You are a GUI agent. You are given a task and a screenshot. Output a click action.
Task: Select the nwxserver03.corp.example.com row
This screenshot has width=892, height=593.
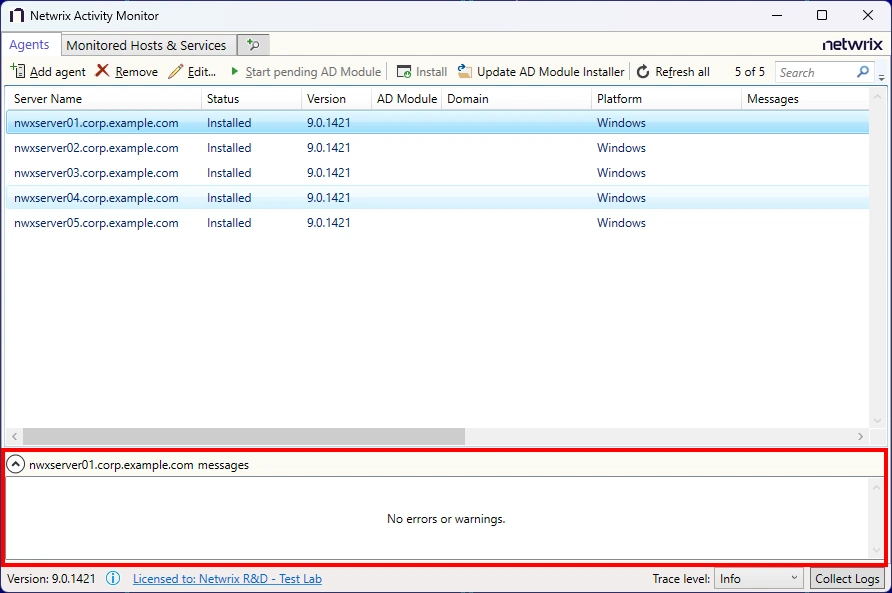[x=96, y=173]
